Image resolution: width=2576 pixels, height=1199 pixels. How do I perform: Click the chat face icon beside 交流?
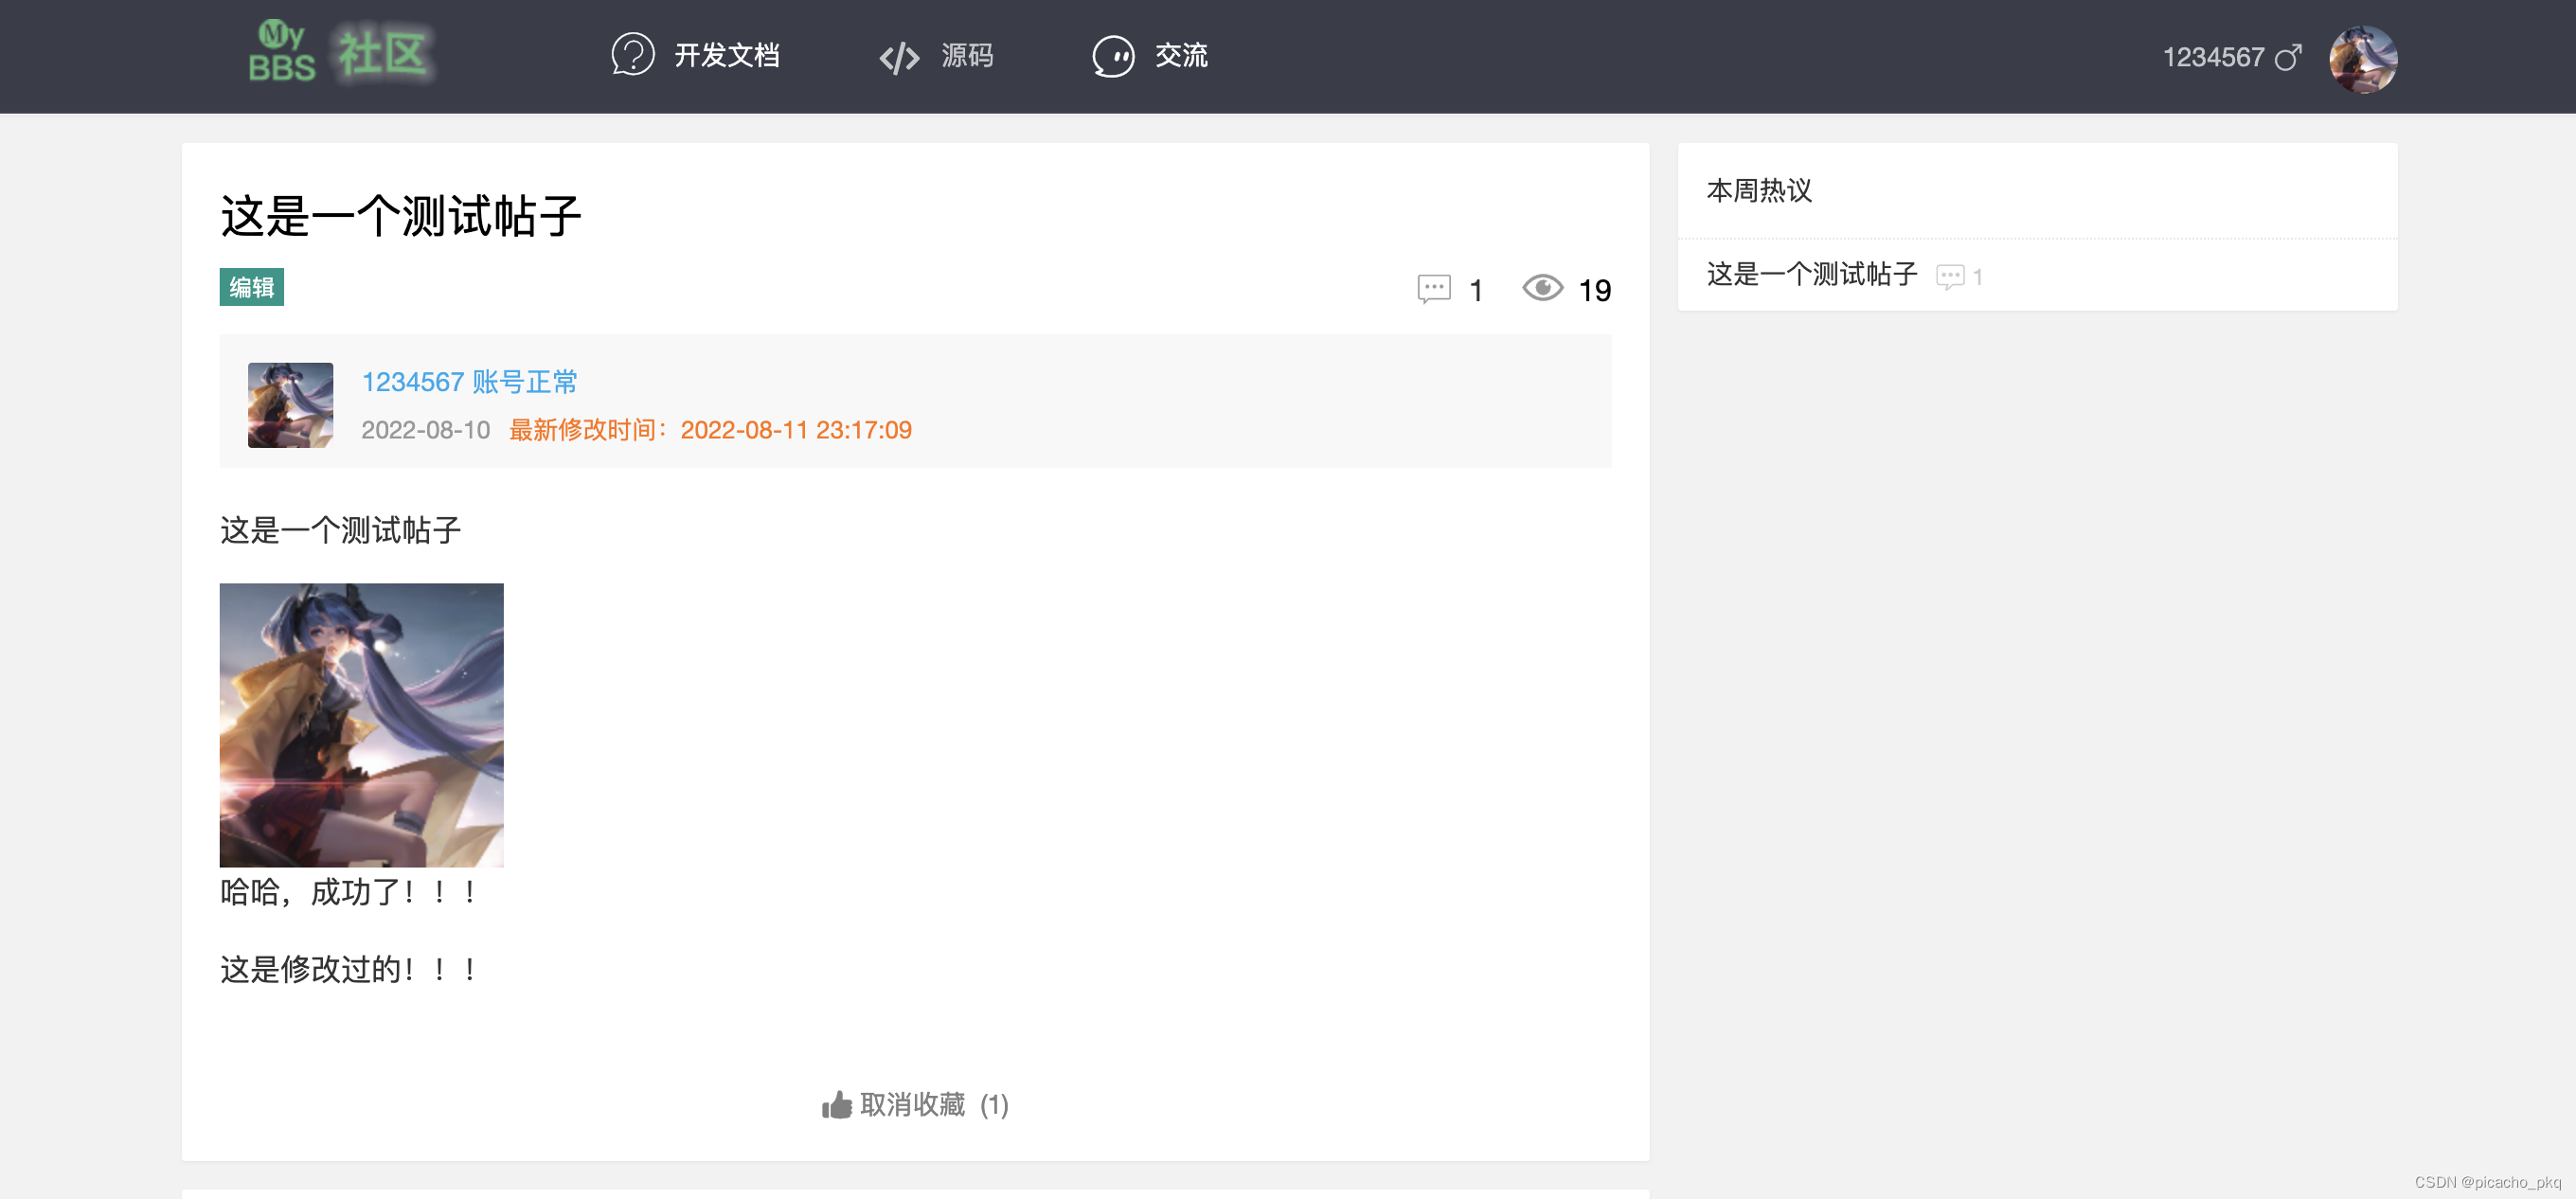(x=1112, y=56)
